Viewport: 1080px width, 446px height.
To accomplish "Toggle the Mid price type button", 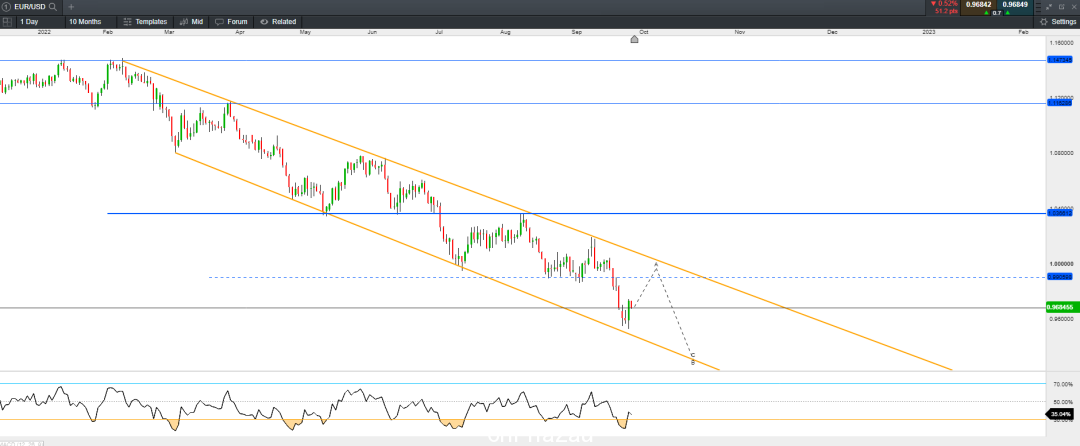I will coord(191,22).
